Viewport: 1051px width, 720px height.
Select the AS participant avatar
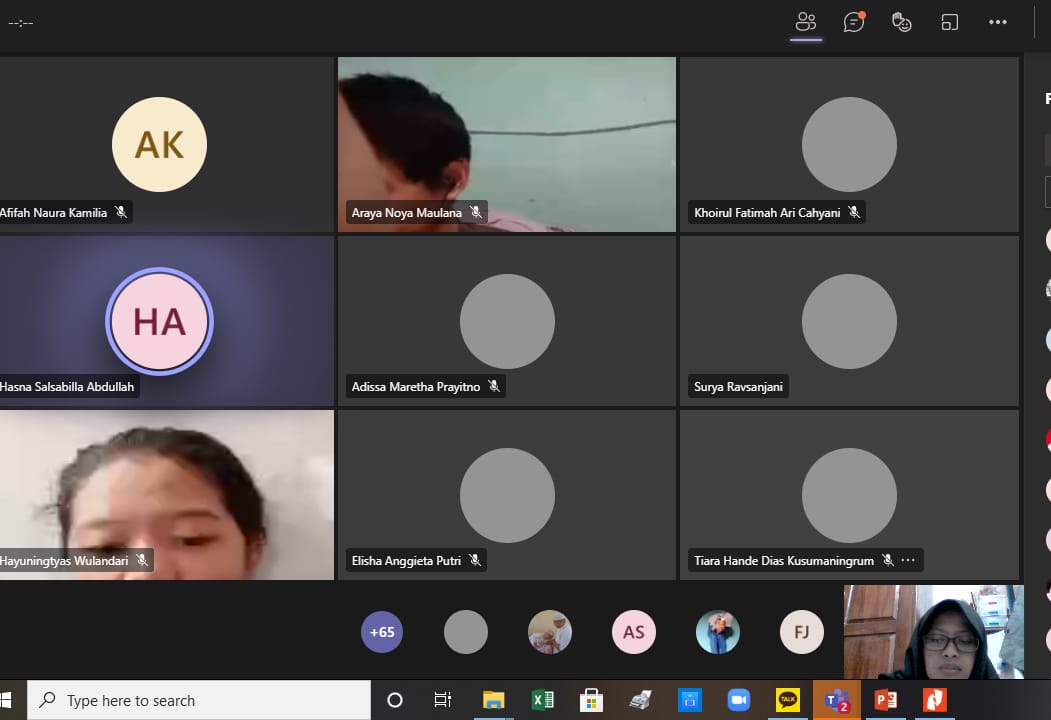634,632
